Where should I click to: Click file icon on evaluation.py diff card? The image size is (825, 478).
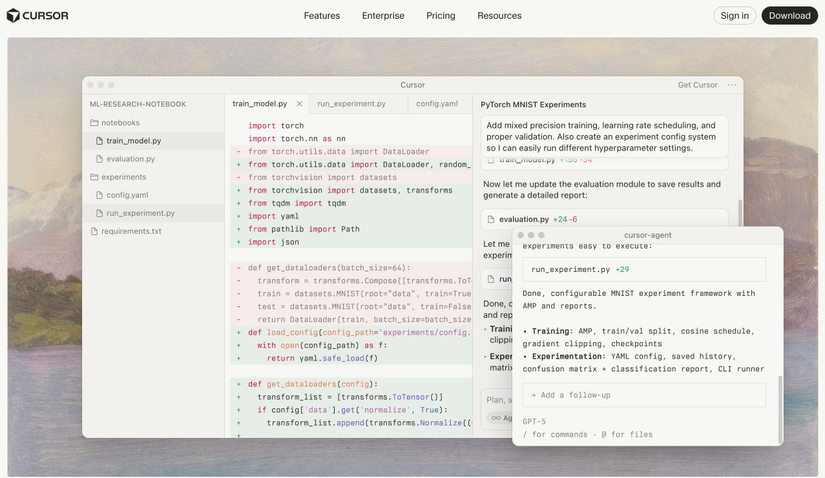click(491, 219)
